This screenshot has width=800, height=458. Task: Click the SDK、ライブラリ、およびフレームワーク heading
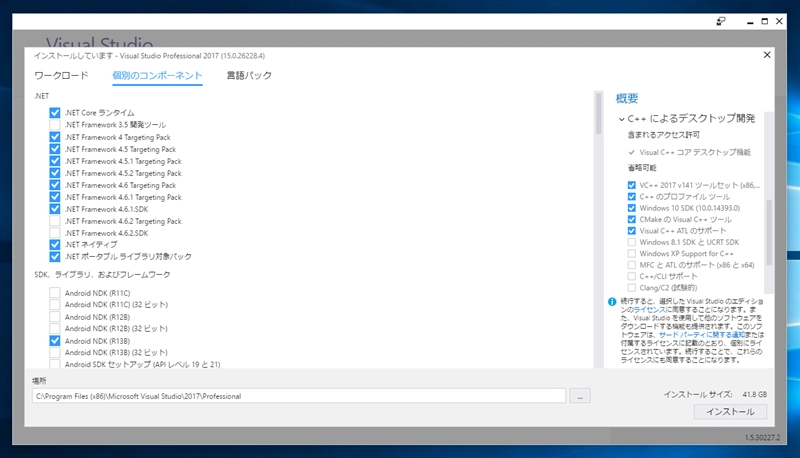[102, 274]
